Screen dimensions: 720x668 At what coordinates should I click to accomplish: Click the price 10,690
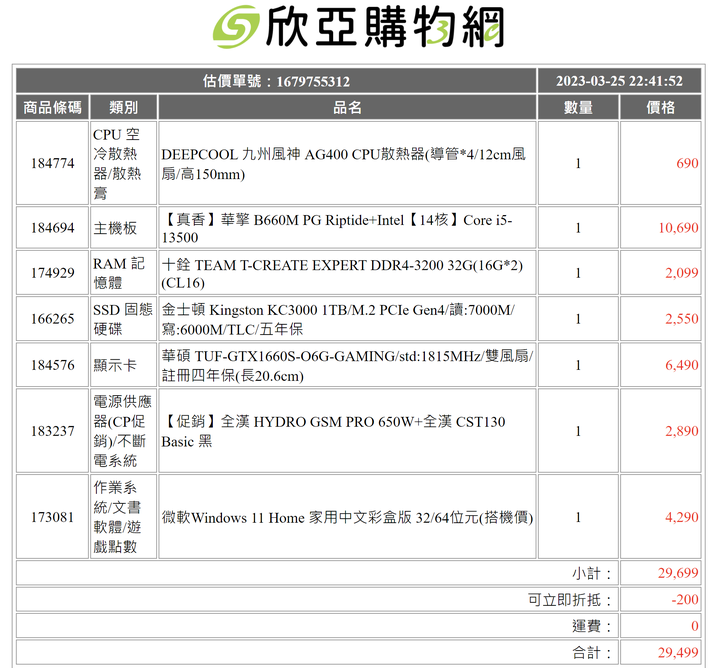pos(678,228)
